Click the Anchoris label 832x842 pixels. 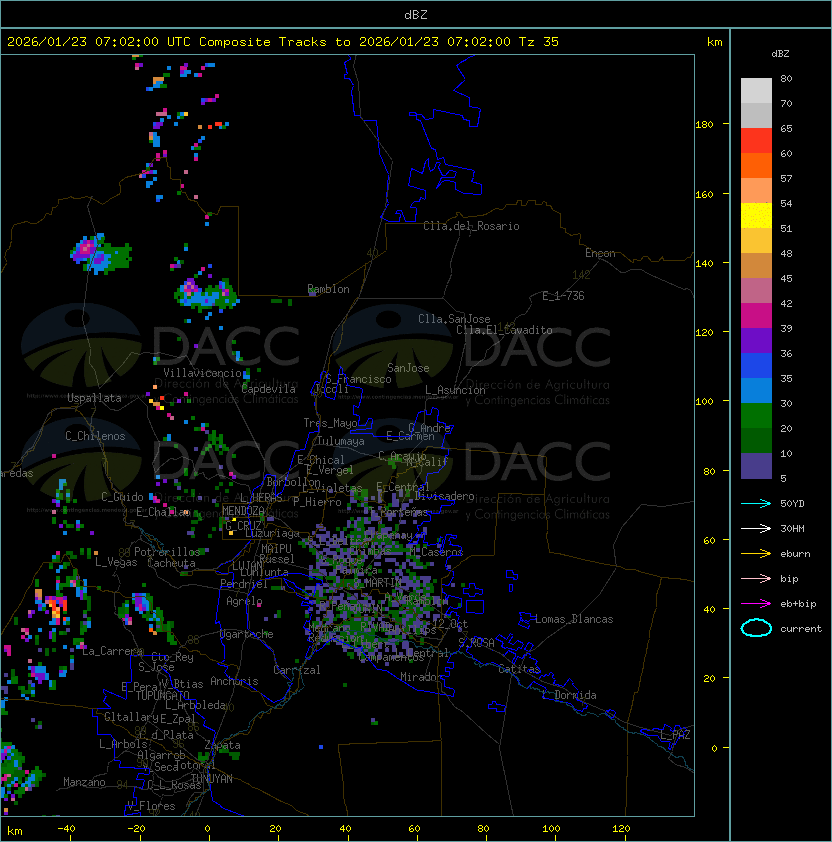(234, 681)
